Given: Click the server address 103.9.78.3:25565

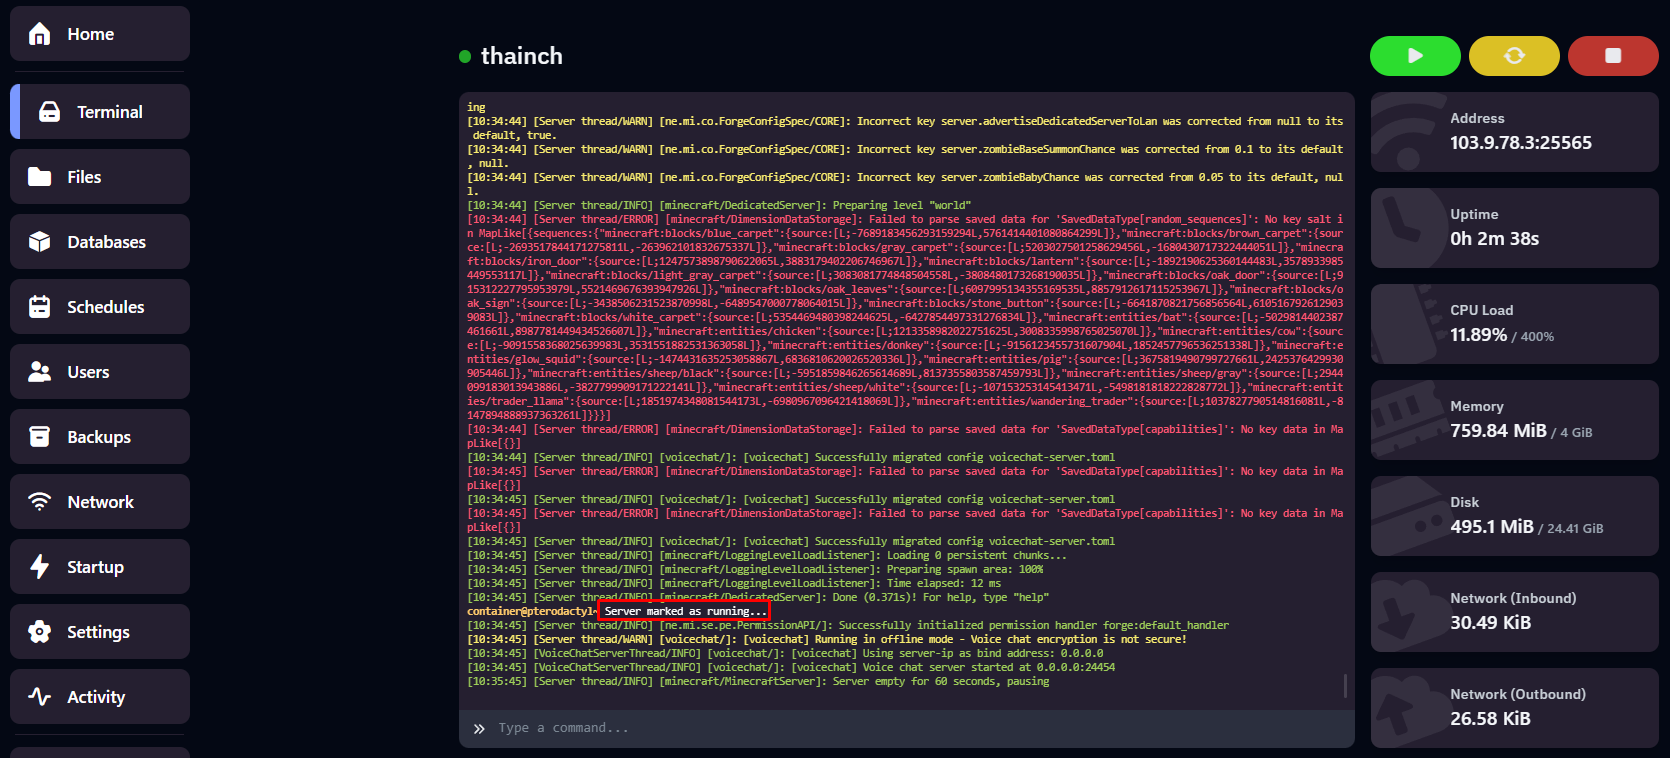Looking at the screenshot, I should pyautogui.click(x=1520, y=143).
